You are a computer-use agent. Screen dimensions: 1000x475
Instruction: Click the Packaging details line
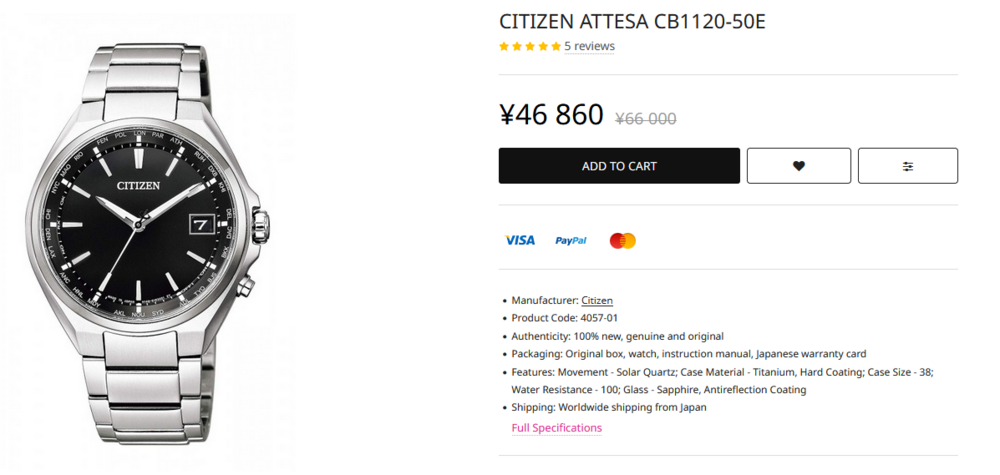pos(688,354)
